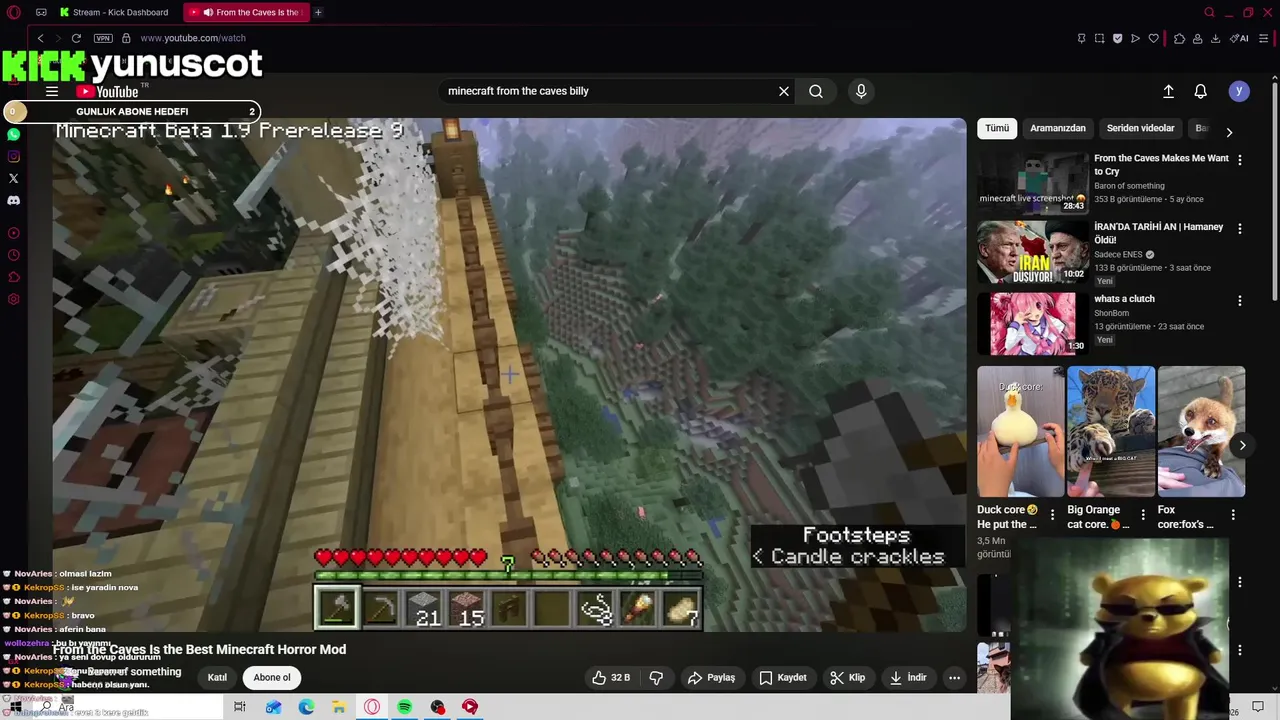1280x720 pixels.
Task: Click the Kaydet save button
Action: 783,678
